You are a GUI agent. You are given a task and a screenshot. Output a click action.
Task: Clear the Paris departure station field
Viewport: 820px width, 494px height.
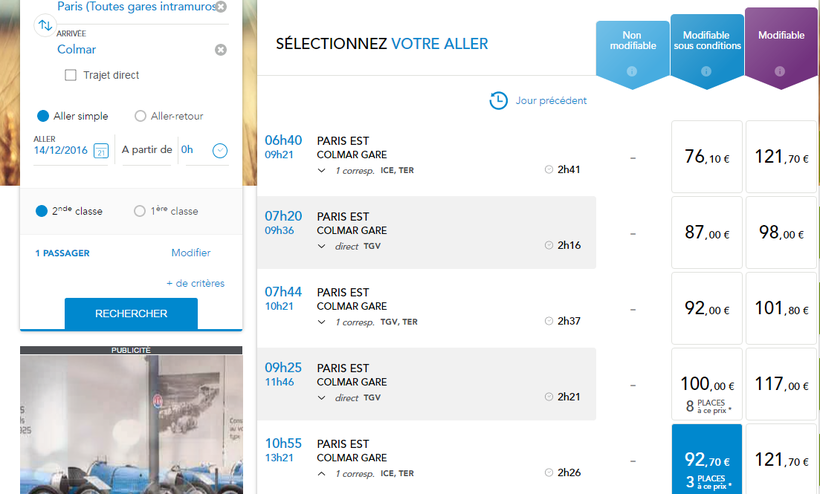click(220, 7)
